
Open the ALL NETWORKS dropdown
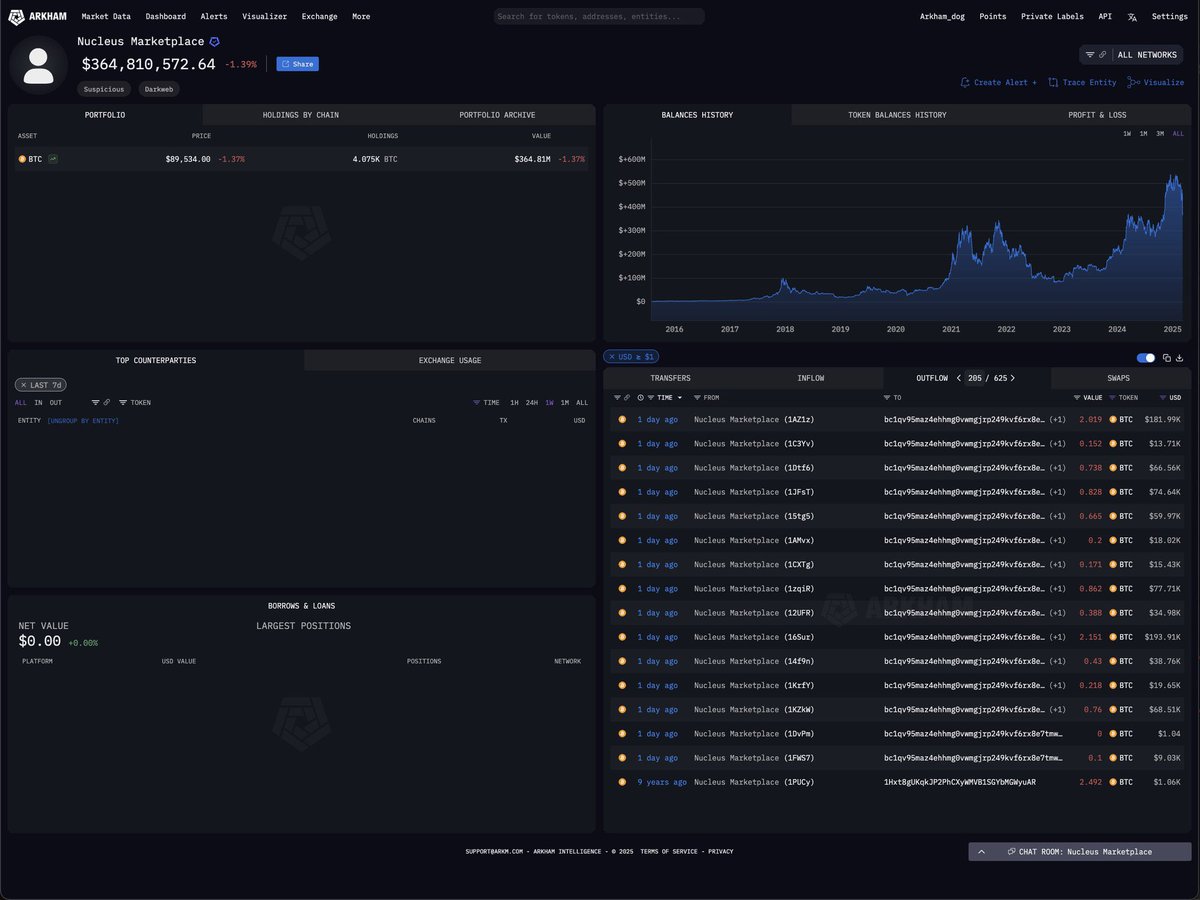tap(1147, 55)
